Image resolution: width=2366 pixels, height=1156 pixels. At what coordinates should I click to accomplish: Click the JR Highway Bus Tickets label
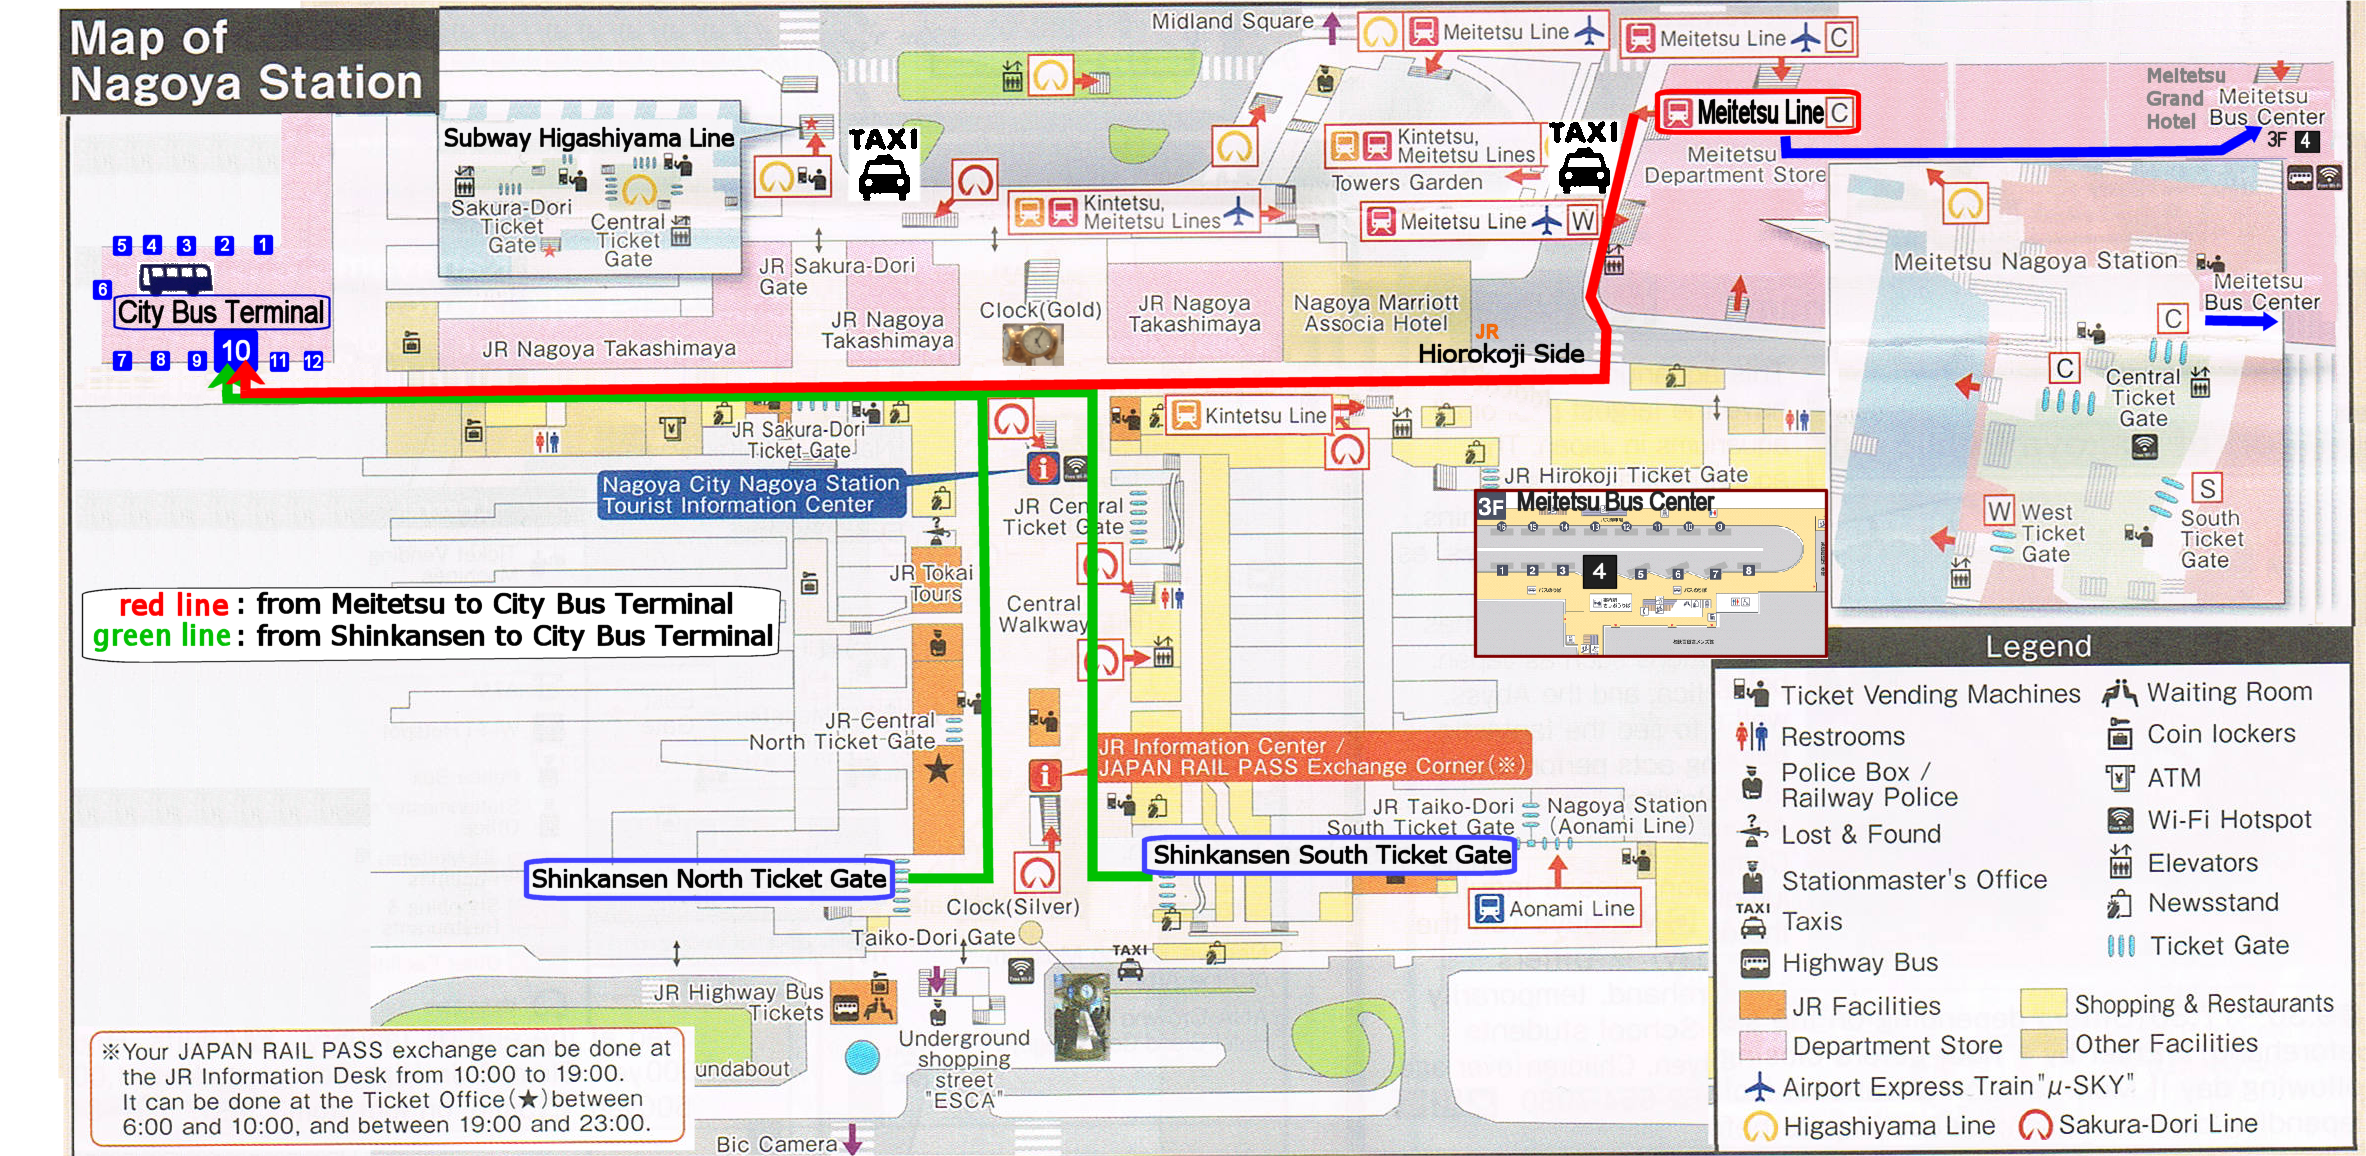pyautogui.click(x=739, y=1002)
